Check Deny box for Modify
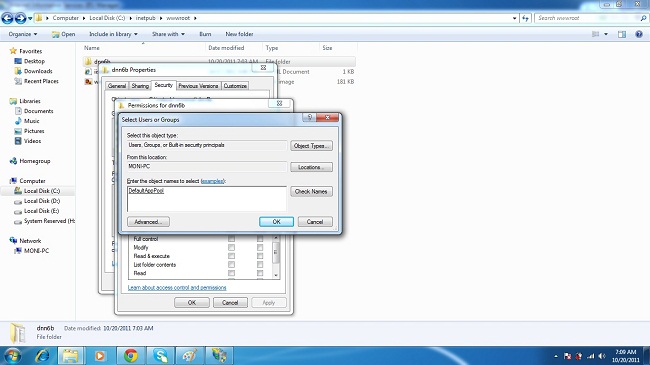The image size is (650, 365). [x=260, y=248]
